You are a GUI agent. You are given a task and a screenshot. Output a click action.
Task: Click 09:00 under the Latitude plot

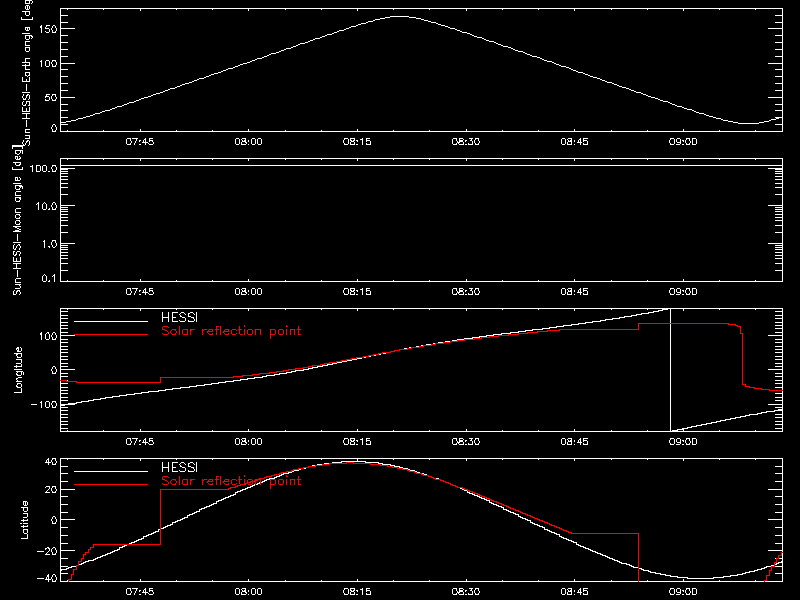click(x=683, y=592)
